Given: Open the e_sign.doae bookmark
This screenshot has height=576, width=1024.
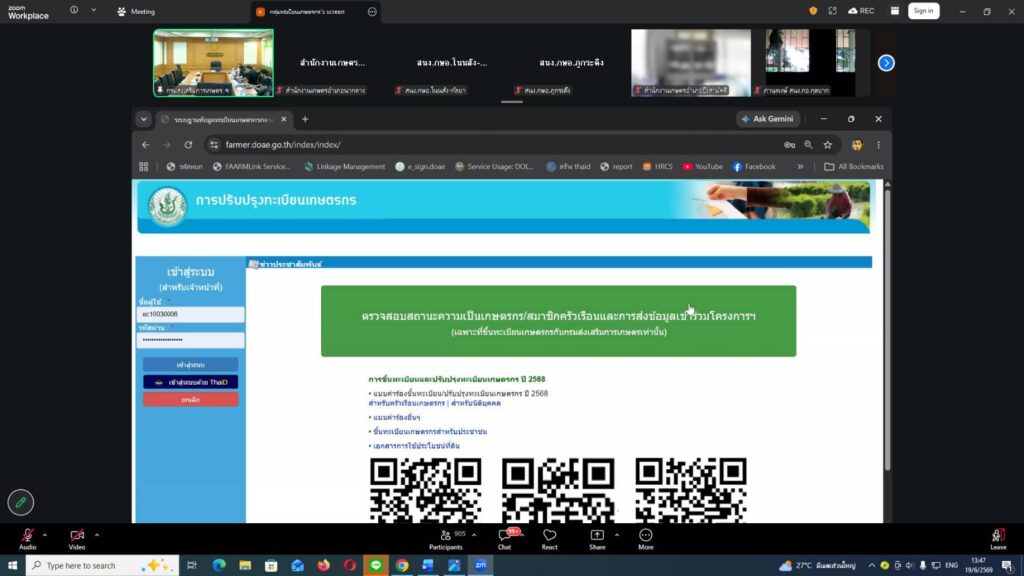Looking at the screenshot, I should pyautogui.click(x=420, y=167).
